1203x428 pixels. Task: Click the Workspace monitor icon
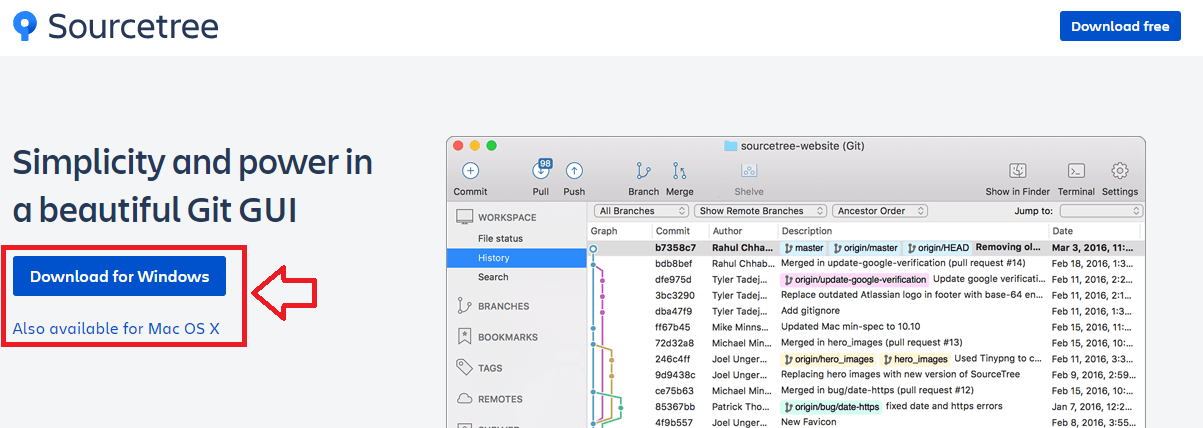point(464,217)
